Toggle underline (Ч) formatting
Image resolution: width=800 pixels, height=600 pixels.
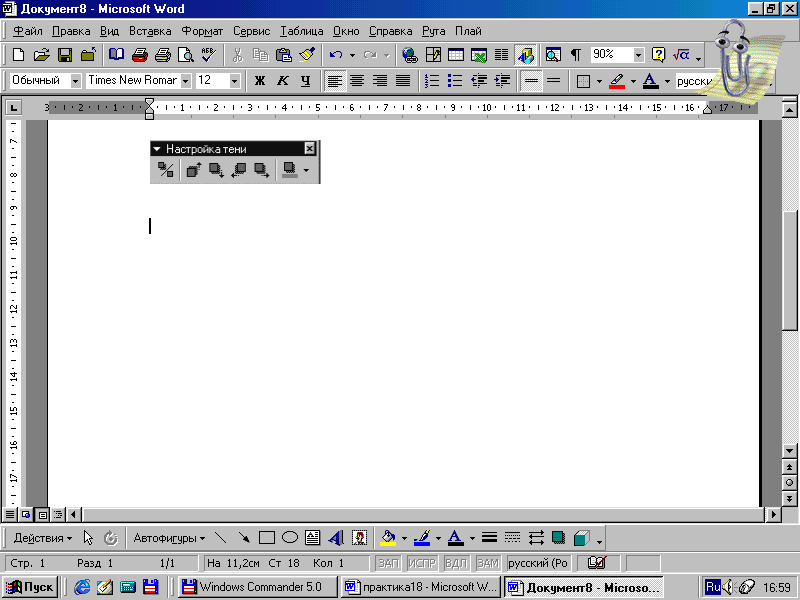306,81
